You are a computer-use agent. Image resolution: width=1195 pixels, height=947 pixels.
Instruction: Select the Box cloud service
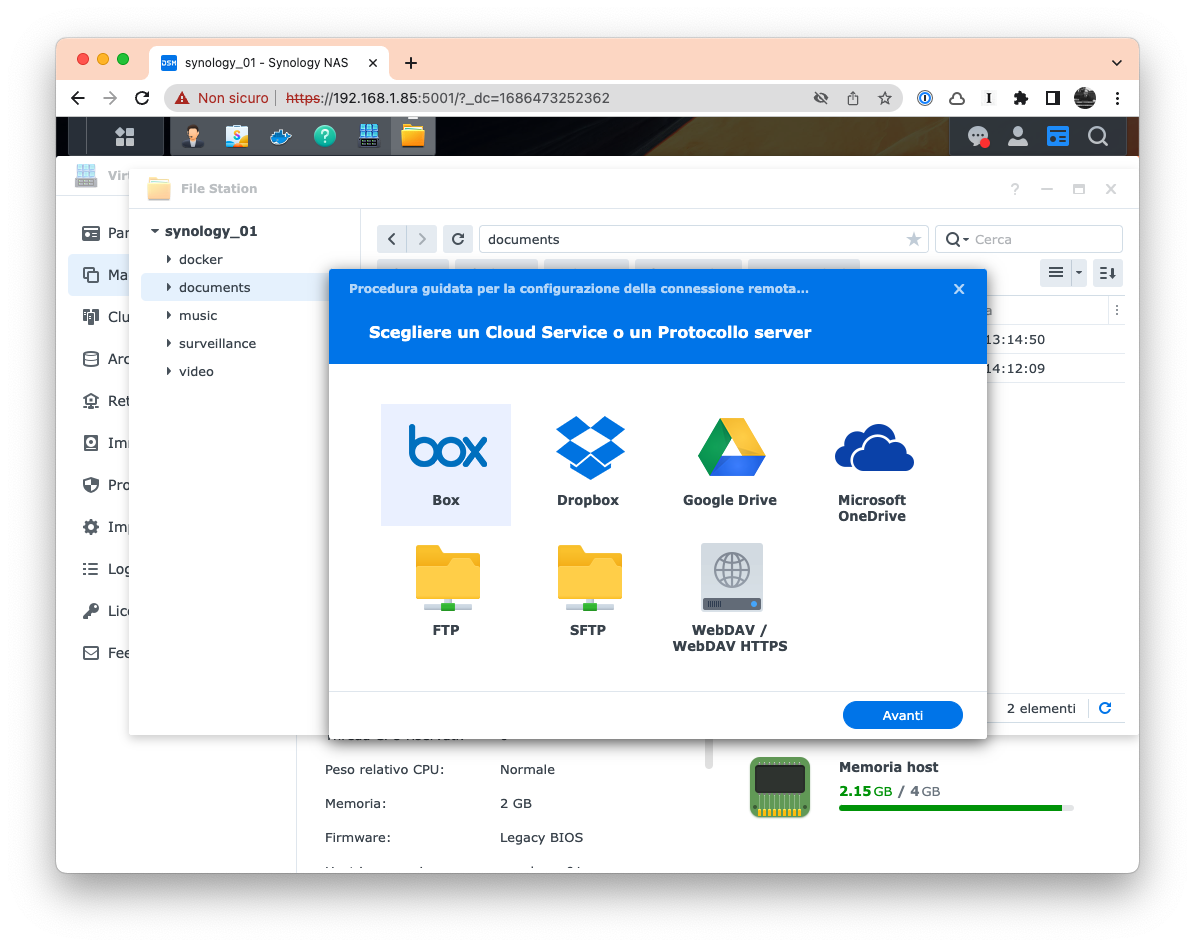(x=446, y=464)
